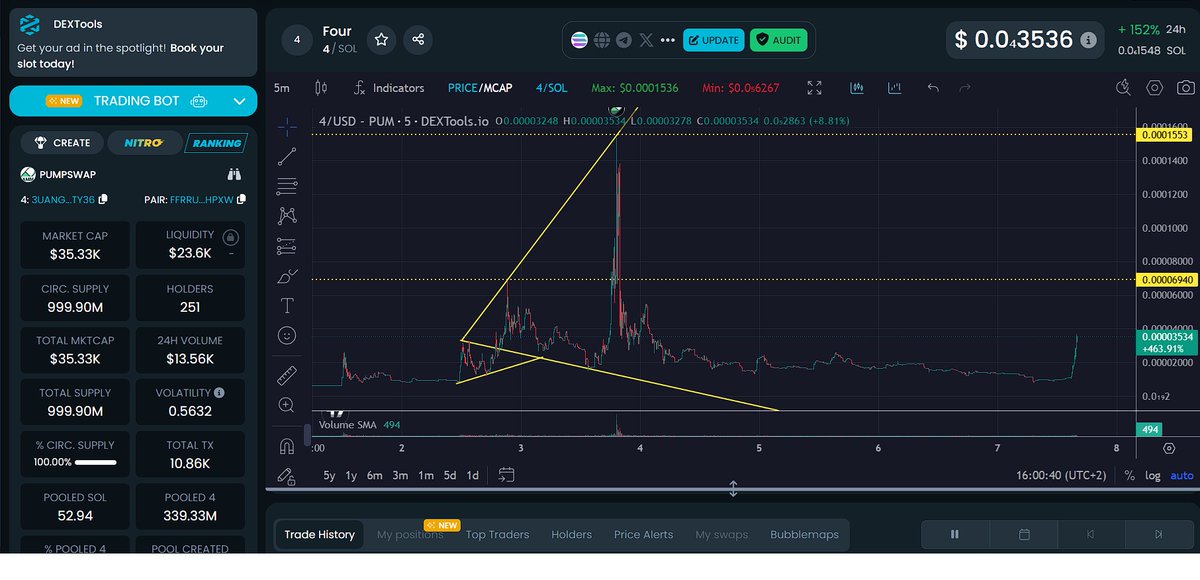Set chart range to 5d
The height and width of the screenshot is (580, 1200).
coord(450,476)
